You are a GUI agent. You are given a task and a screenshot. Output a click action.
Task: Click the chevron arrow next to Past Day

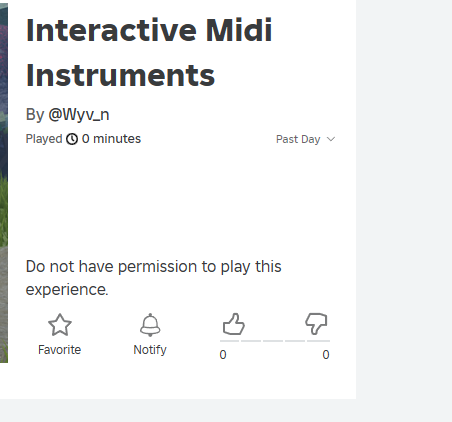[331, 139]
